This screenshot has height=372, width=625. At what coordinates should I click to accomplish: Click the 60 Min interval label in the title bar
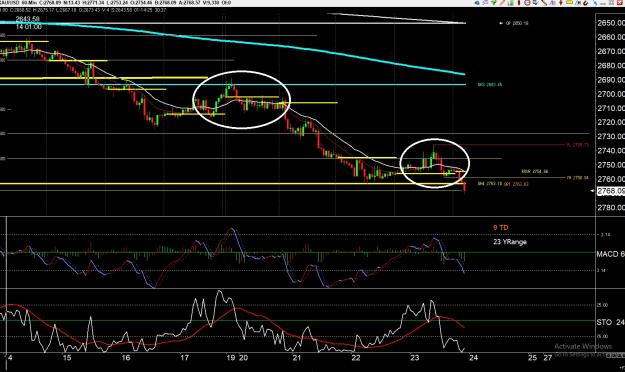click(x=29, y=3)
